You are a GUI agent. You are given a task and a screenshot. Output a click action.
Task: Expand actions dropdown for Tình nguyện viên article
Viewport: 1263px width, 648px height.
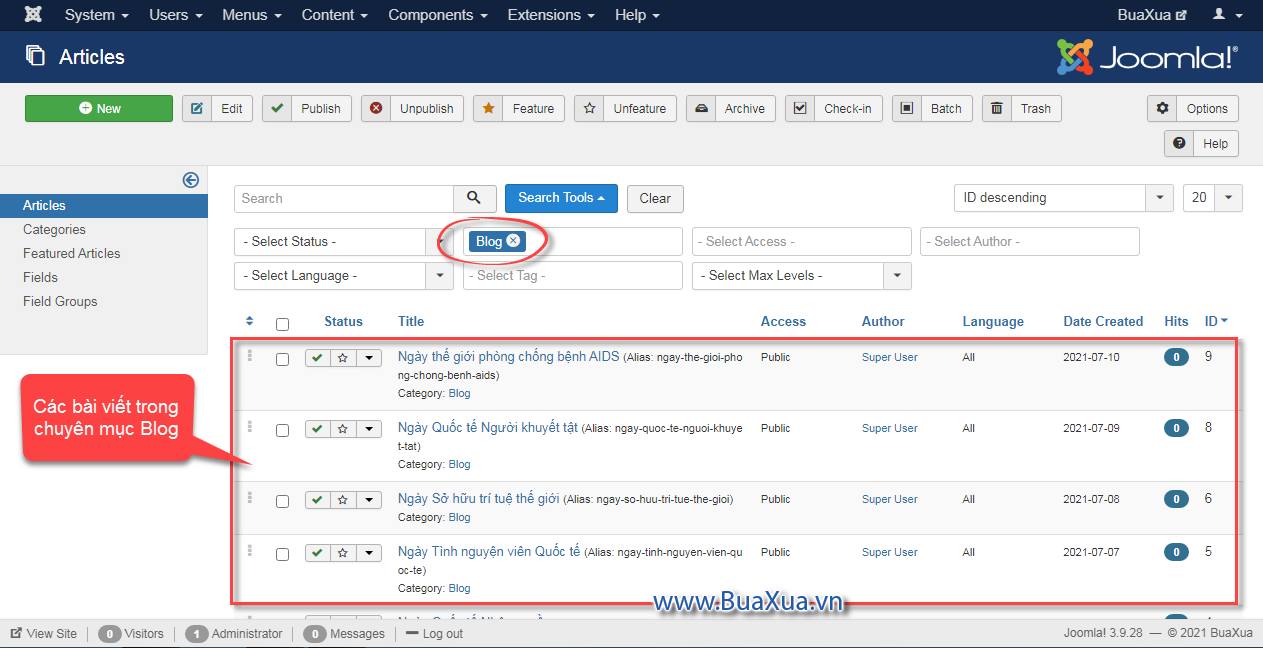coord(369,553)
